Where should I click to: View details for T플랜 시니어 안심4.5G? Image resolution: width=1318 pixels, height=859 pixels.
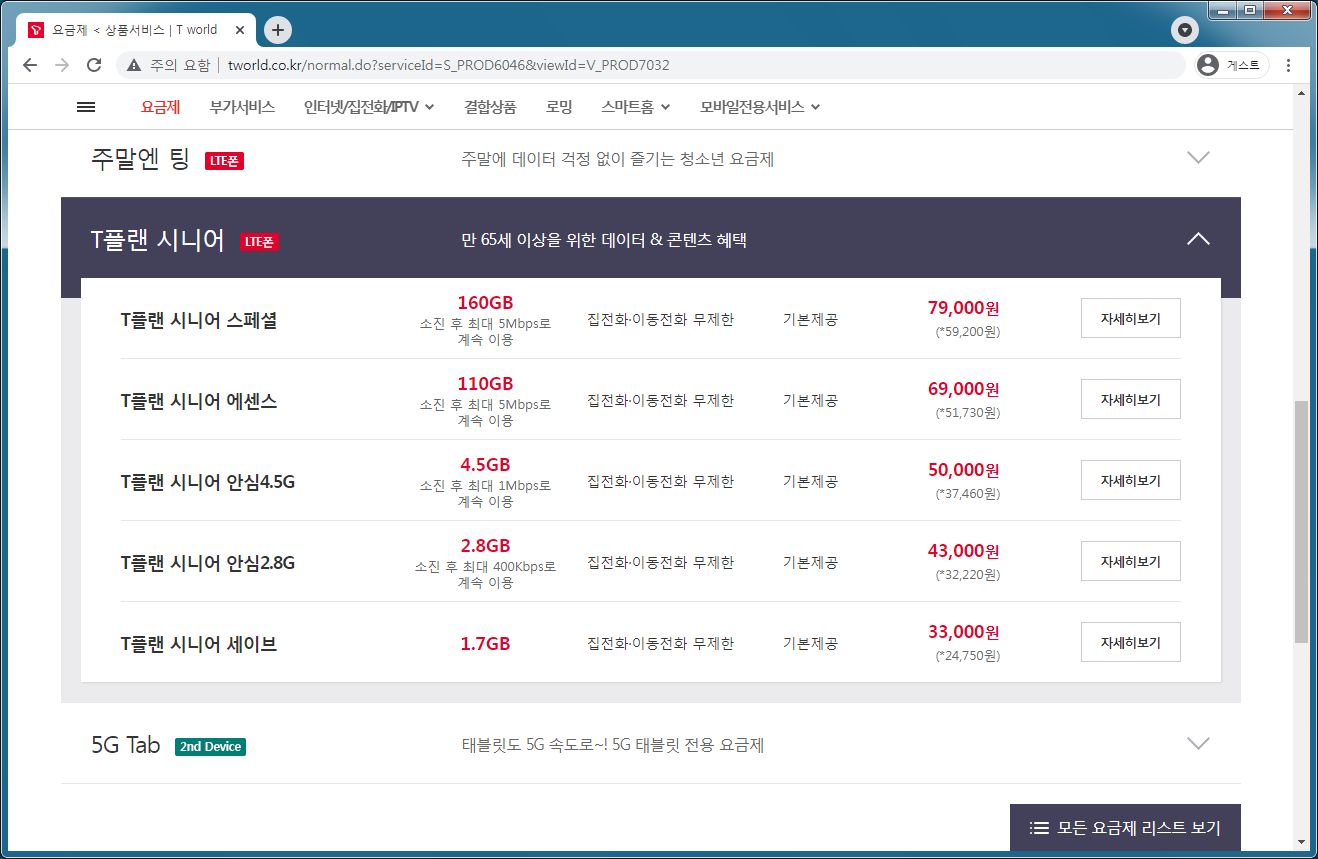[1131, 480]
